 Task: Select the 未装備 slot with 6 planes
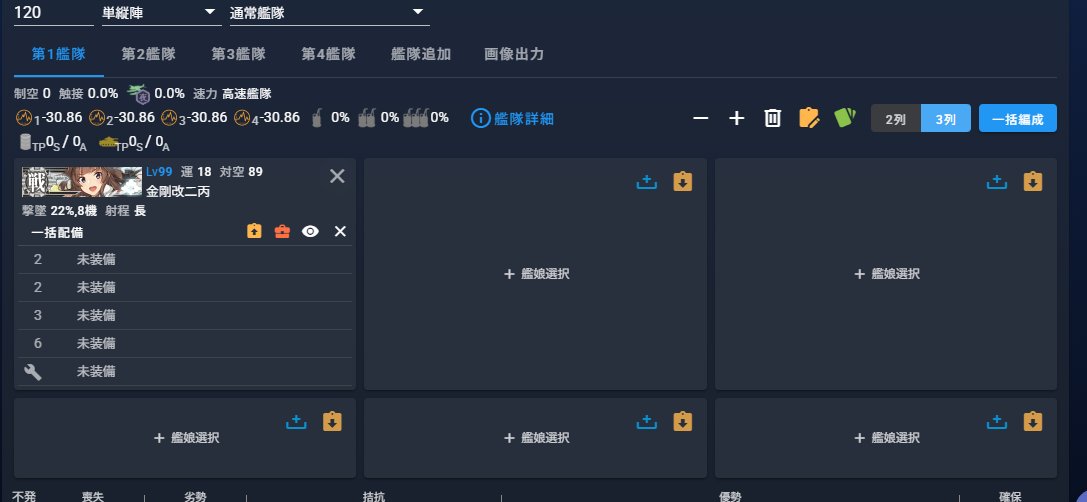pyautogui.click(x=184, y=343)
